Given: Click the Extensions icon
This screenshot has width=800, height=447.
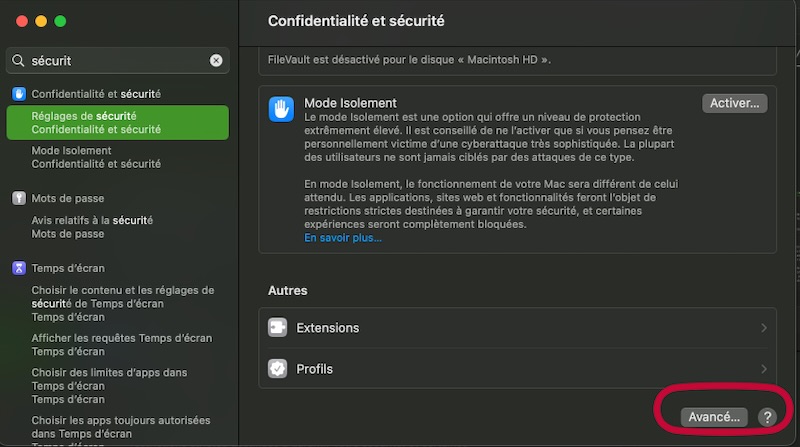Looking at the screenshot, I should [x=278, y=328].
